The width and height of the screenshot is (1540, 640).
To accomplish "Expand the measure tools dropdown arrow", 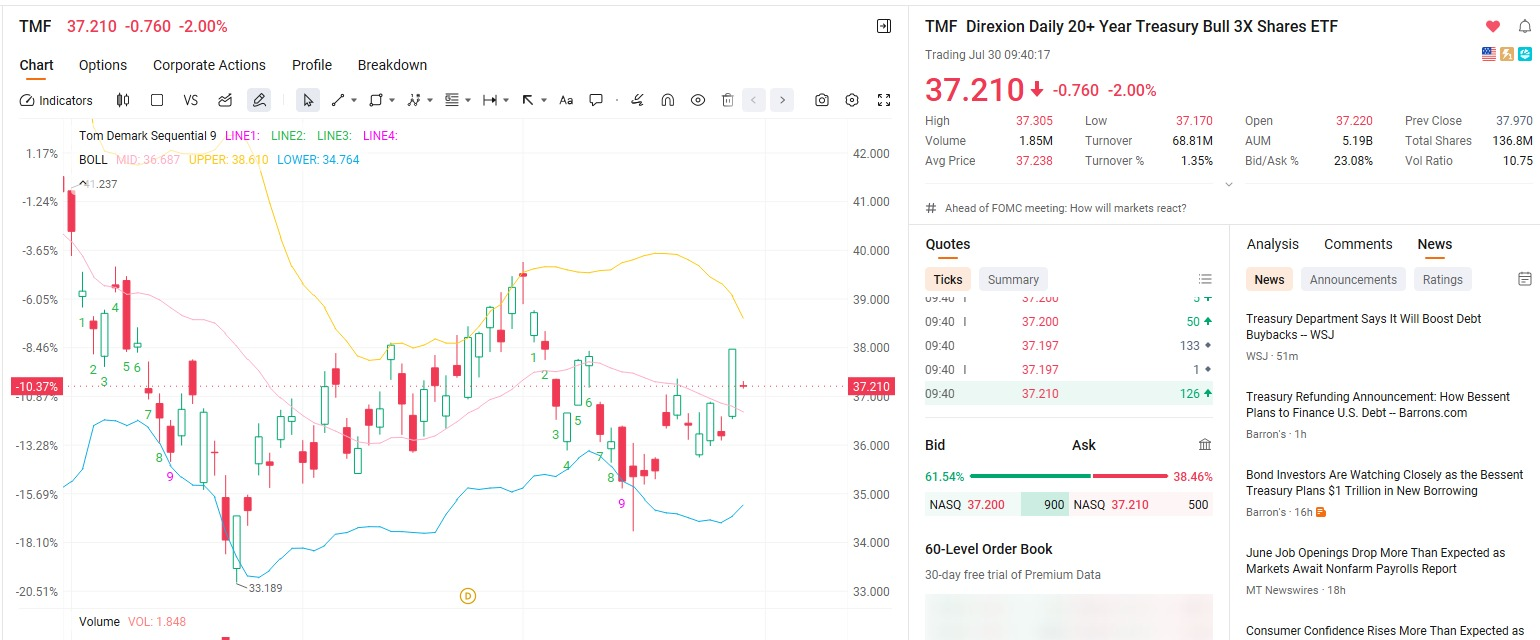I will pos(506,100).
